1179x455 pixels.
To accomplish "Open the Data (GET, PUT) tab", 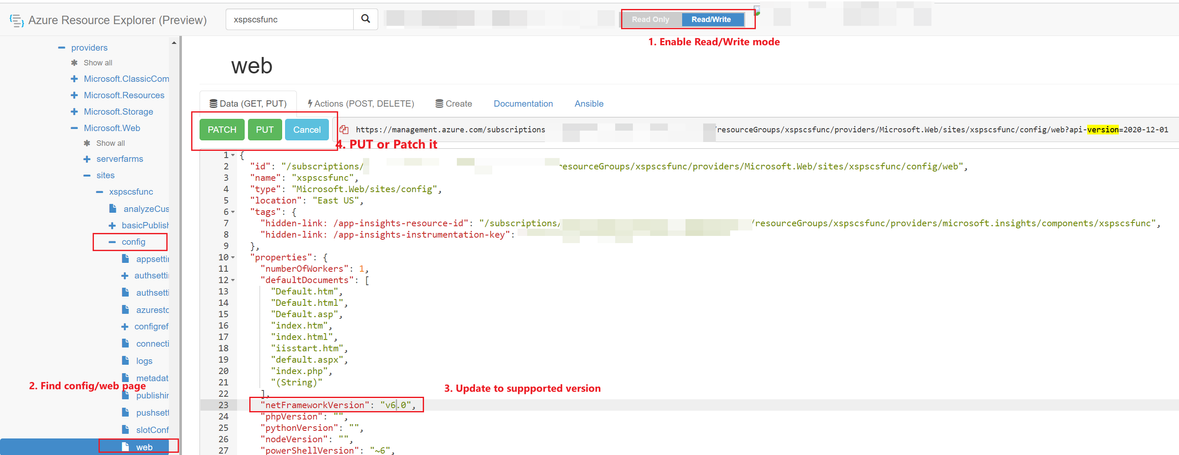I will (x=248, y=104).
